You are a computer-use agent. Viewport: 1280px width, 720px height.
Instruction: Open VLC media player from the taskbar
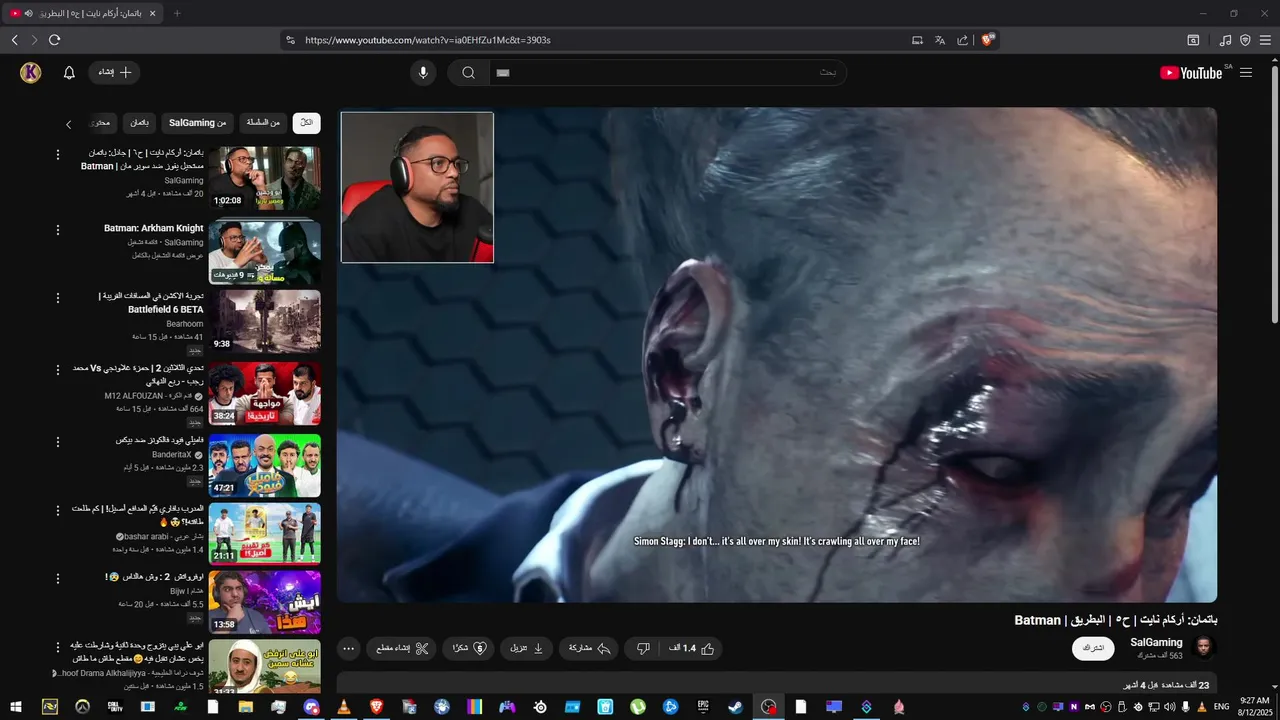tap(344, 707)
